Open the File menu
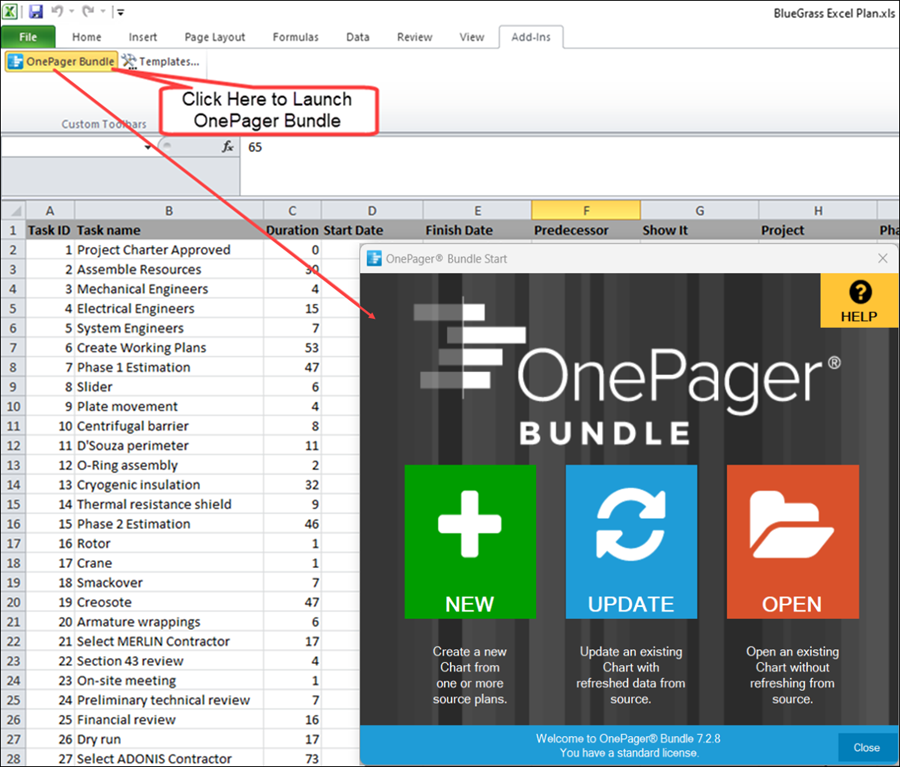Image resolution: width=900 pixels, height=767 pixels. (29, 37)
